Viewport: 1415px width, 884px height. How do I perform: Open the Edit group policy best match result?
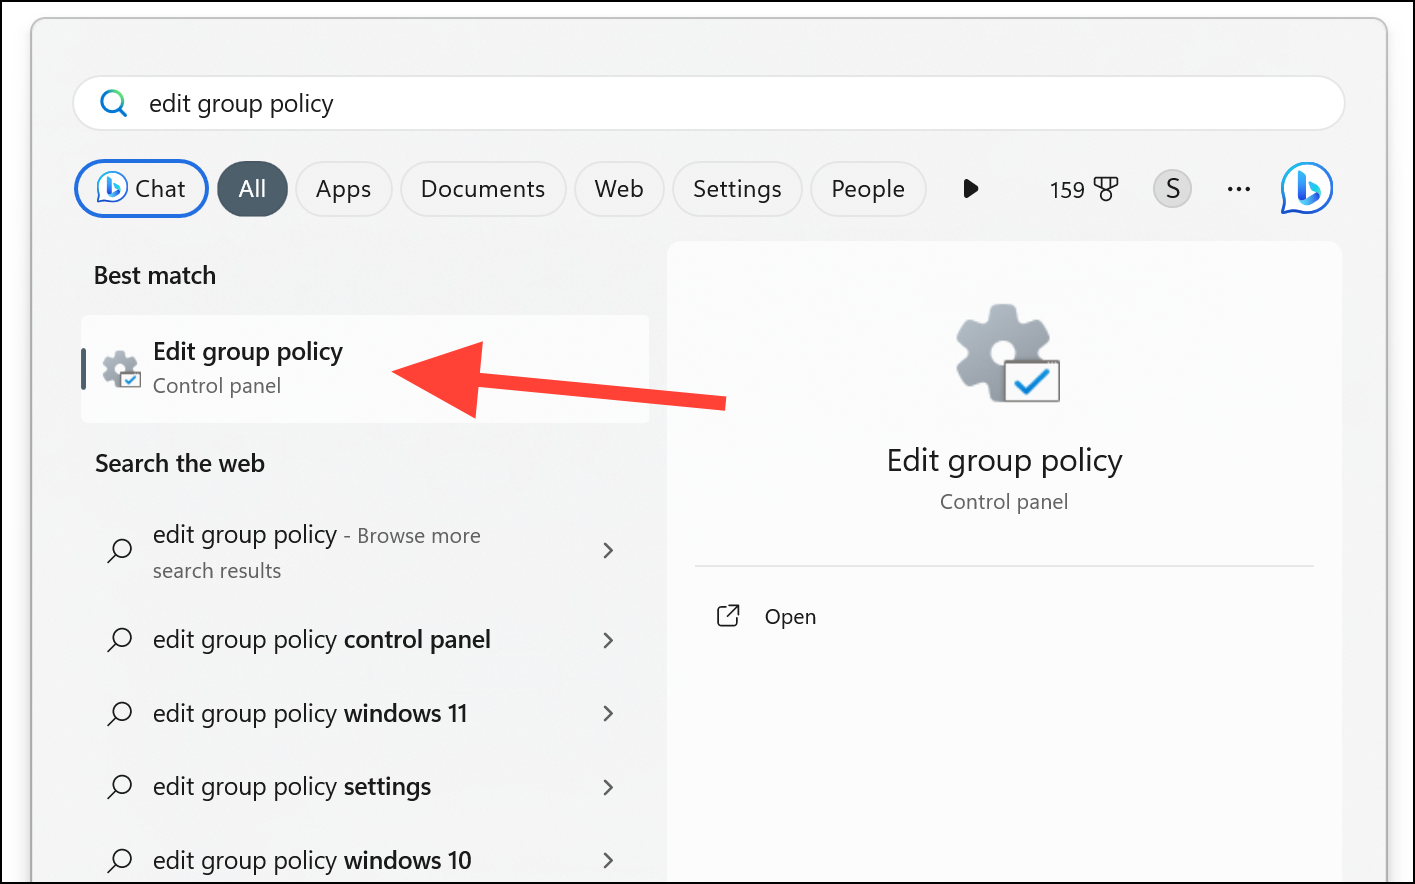click(365, 369)
